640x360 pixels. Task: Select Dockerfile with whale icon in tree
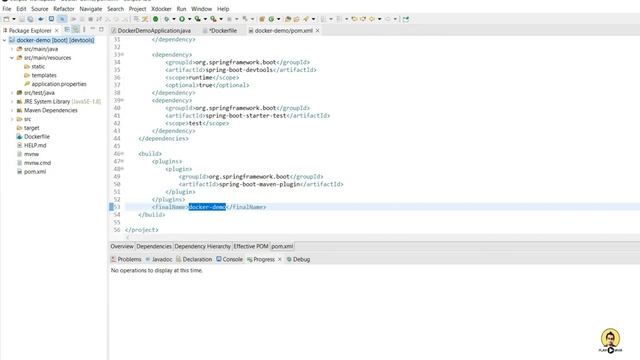tap(33, 137)
